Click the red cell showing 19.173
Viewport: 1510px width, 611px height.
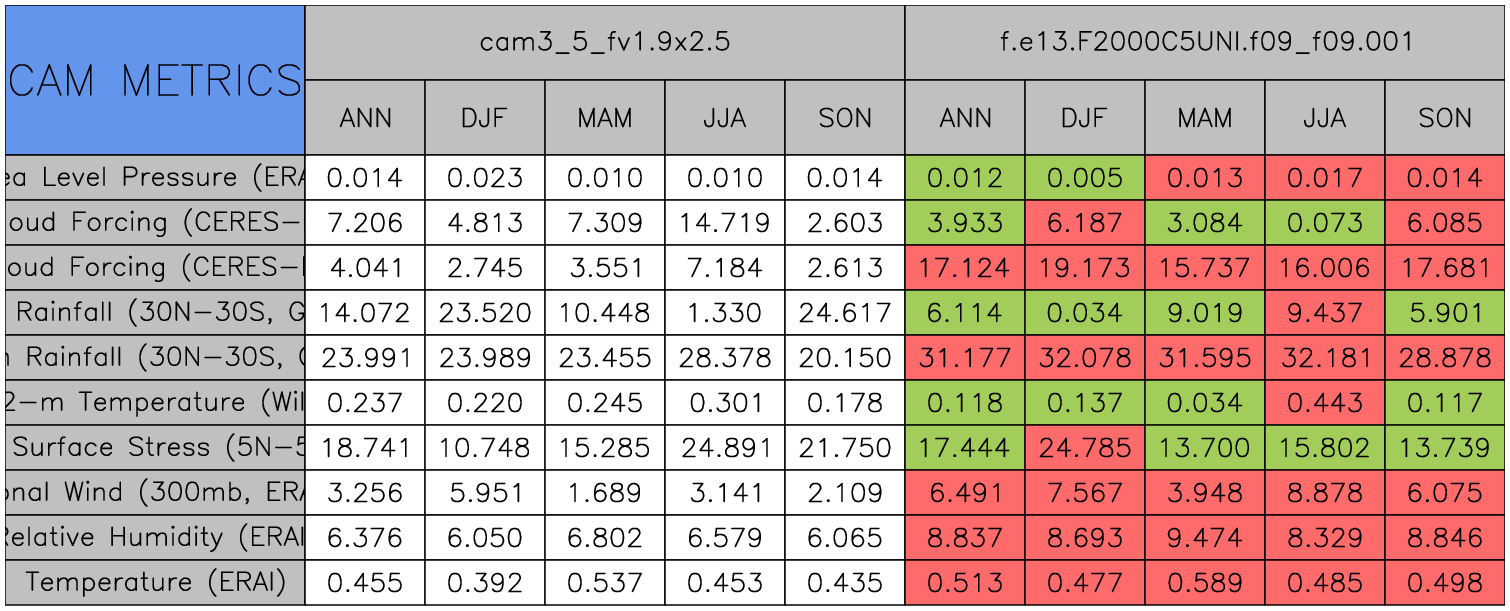1084,268
